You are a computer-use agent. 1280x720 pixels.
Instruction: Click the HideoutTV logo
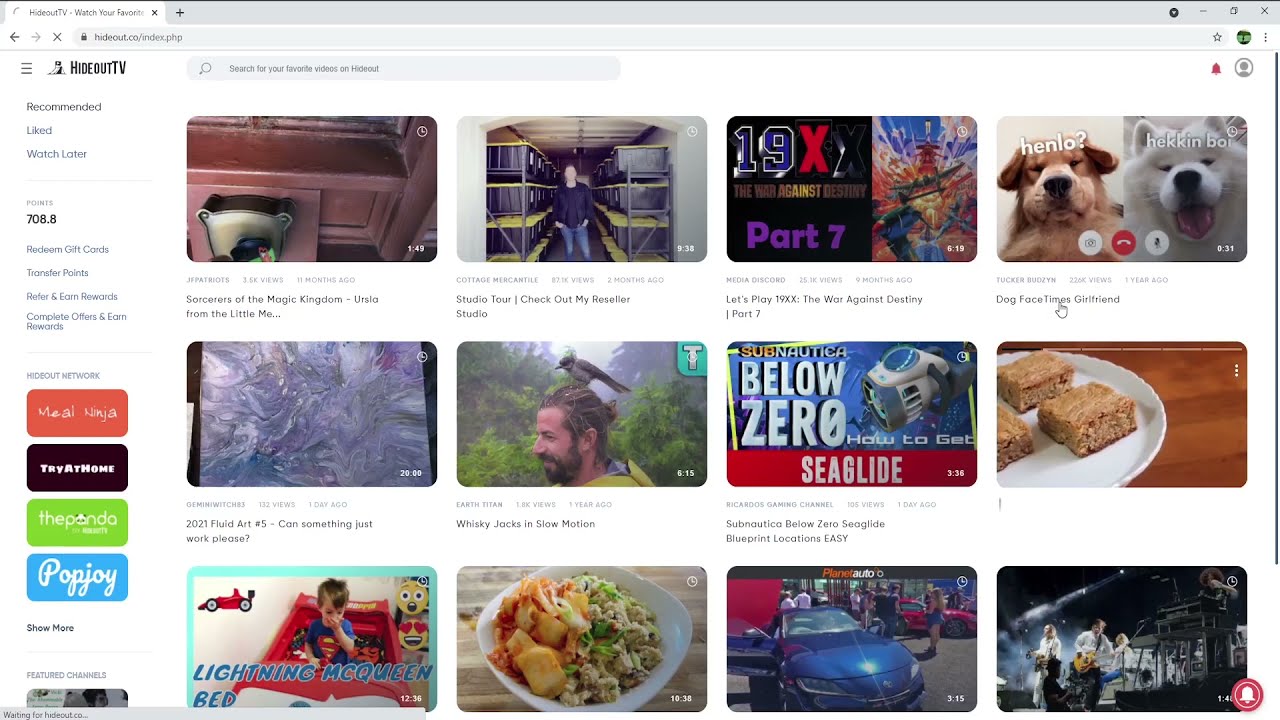tap(87, 68)
